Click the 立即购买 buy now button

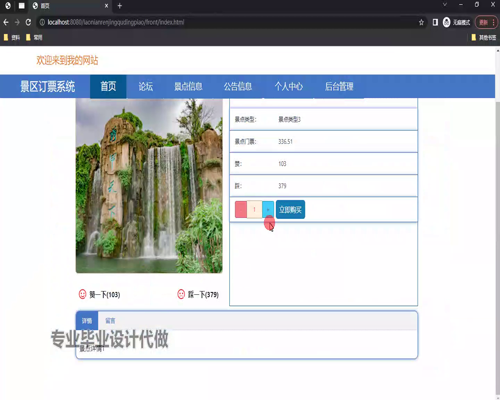[x=290, y=209]
